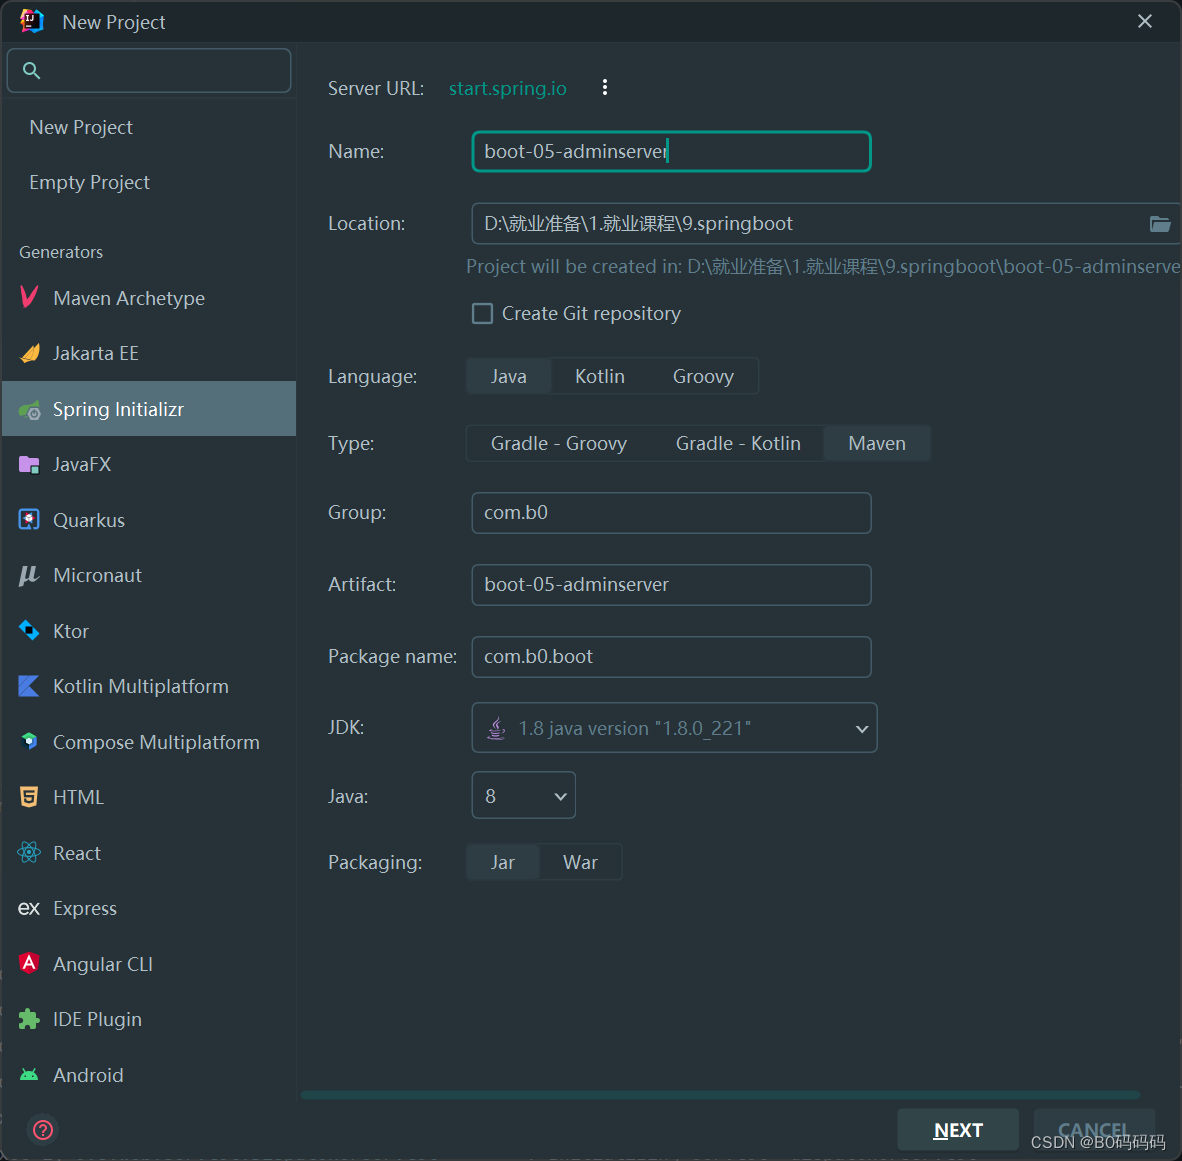Image resolution: width=1182 pixels, height=1161 pixels.
Task: Choose Spring Initializr generator
Action: 149,409
